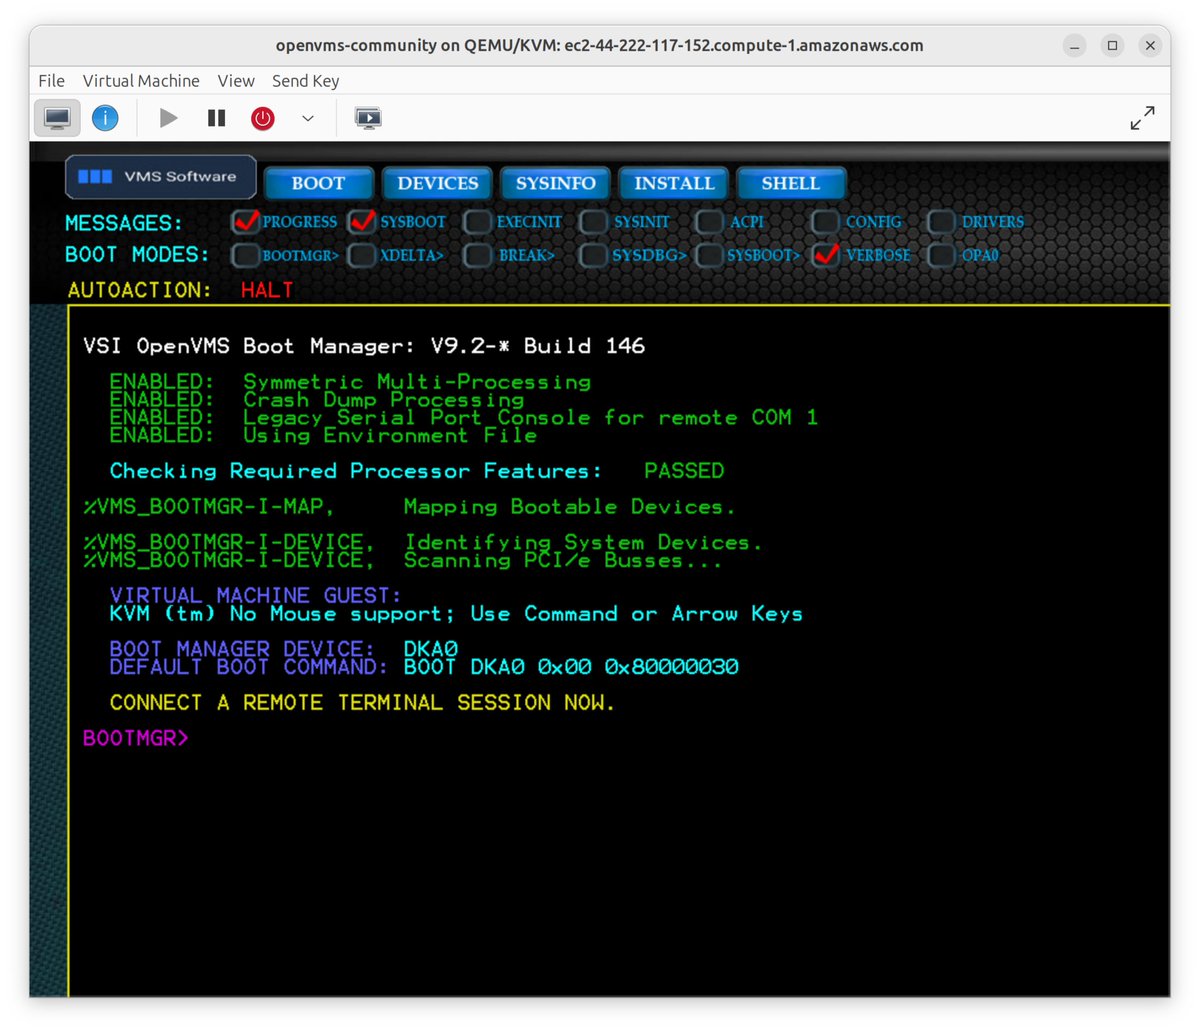Viewport: 1199px width, 1030px height.
Task: Click the PASSED status text
Action: coord(684,470)
